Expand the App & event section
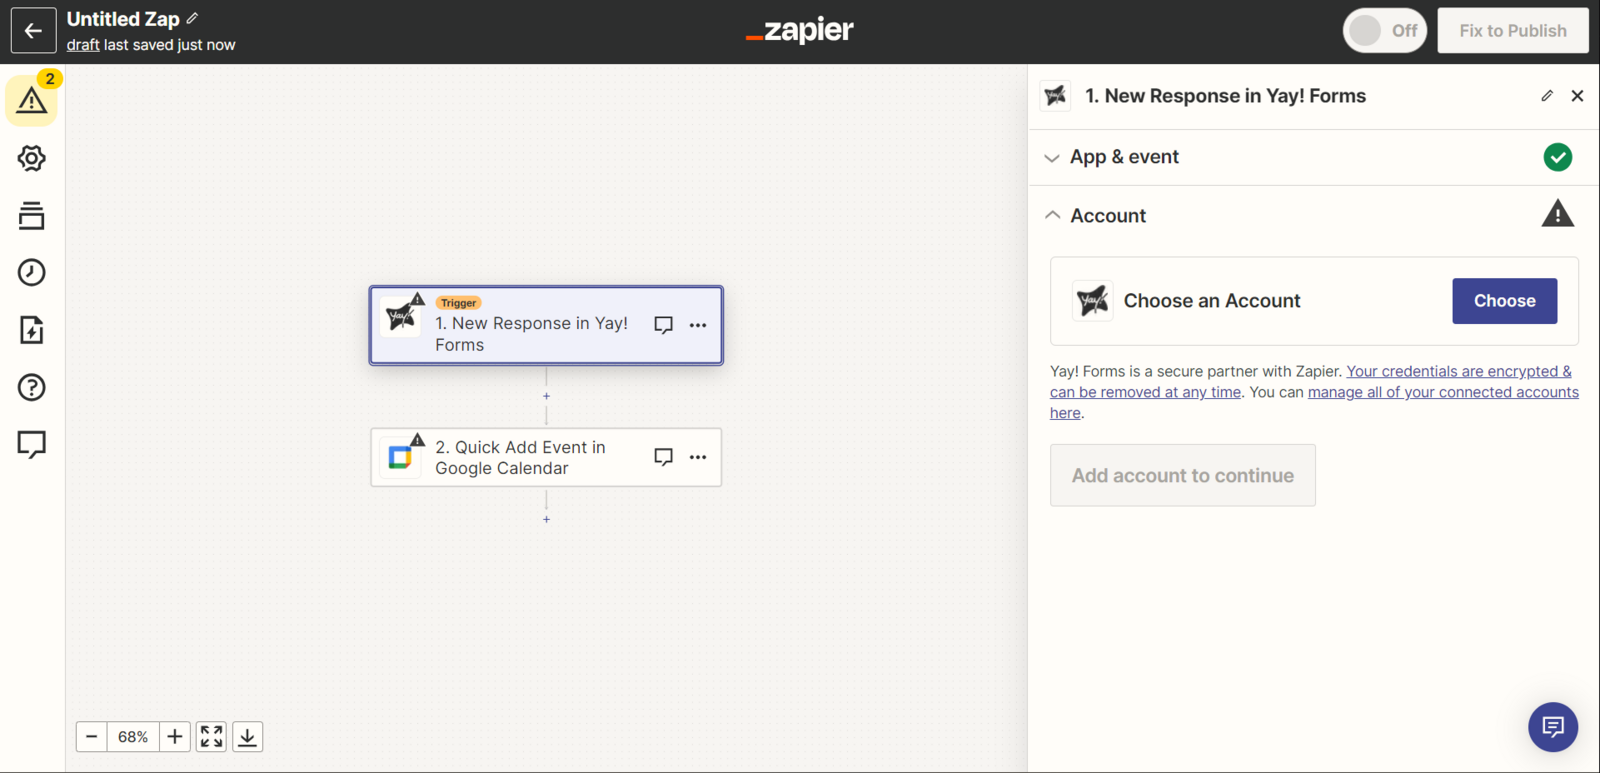 coord(1124,157)
